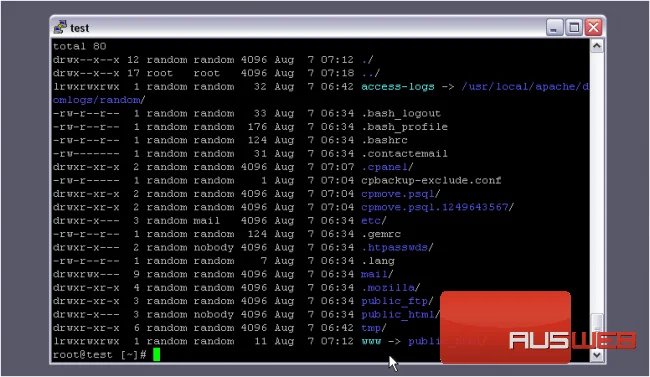Click the PuTTY icon in the title bar
Image resolution: width=650 pixels, height=377 pixels.
click(x=60, y=27)
